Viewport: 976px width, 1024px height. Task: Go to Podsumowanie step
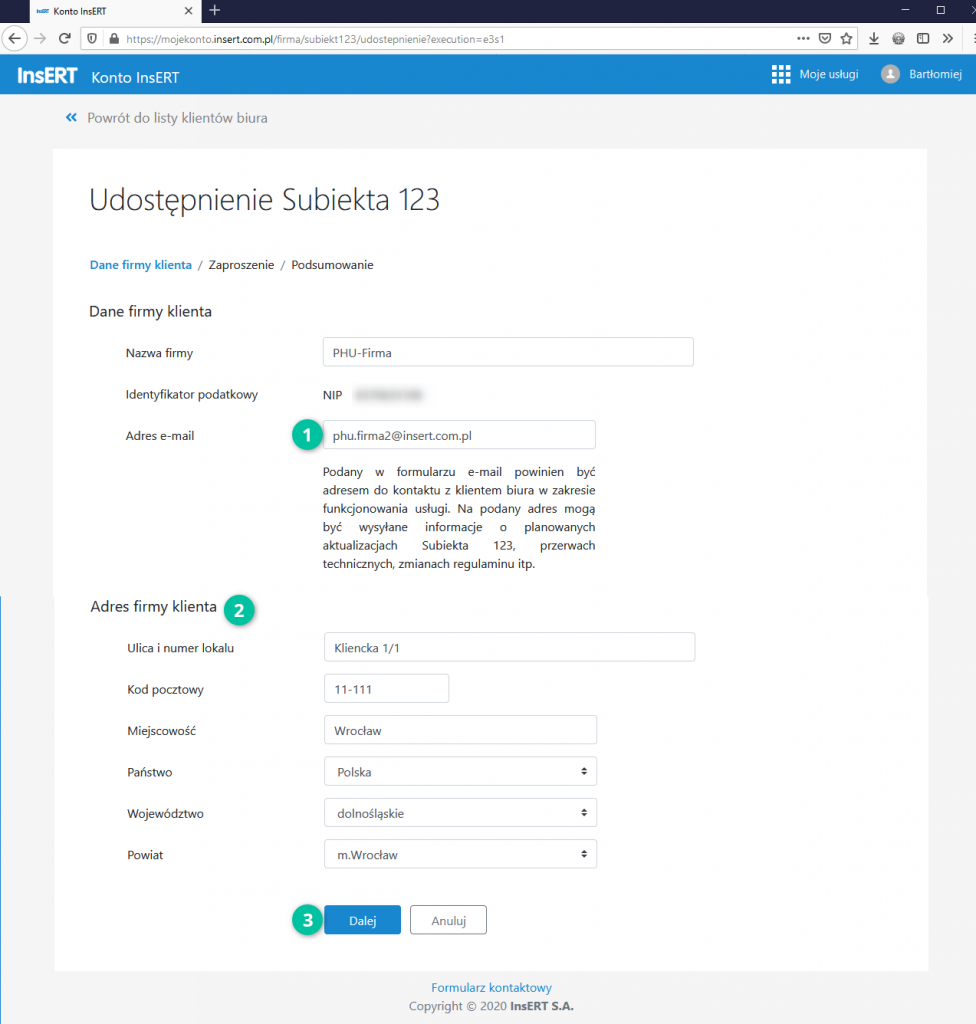coord(332,264)
